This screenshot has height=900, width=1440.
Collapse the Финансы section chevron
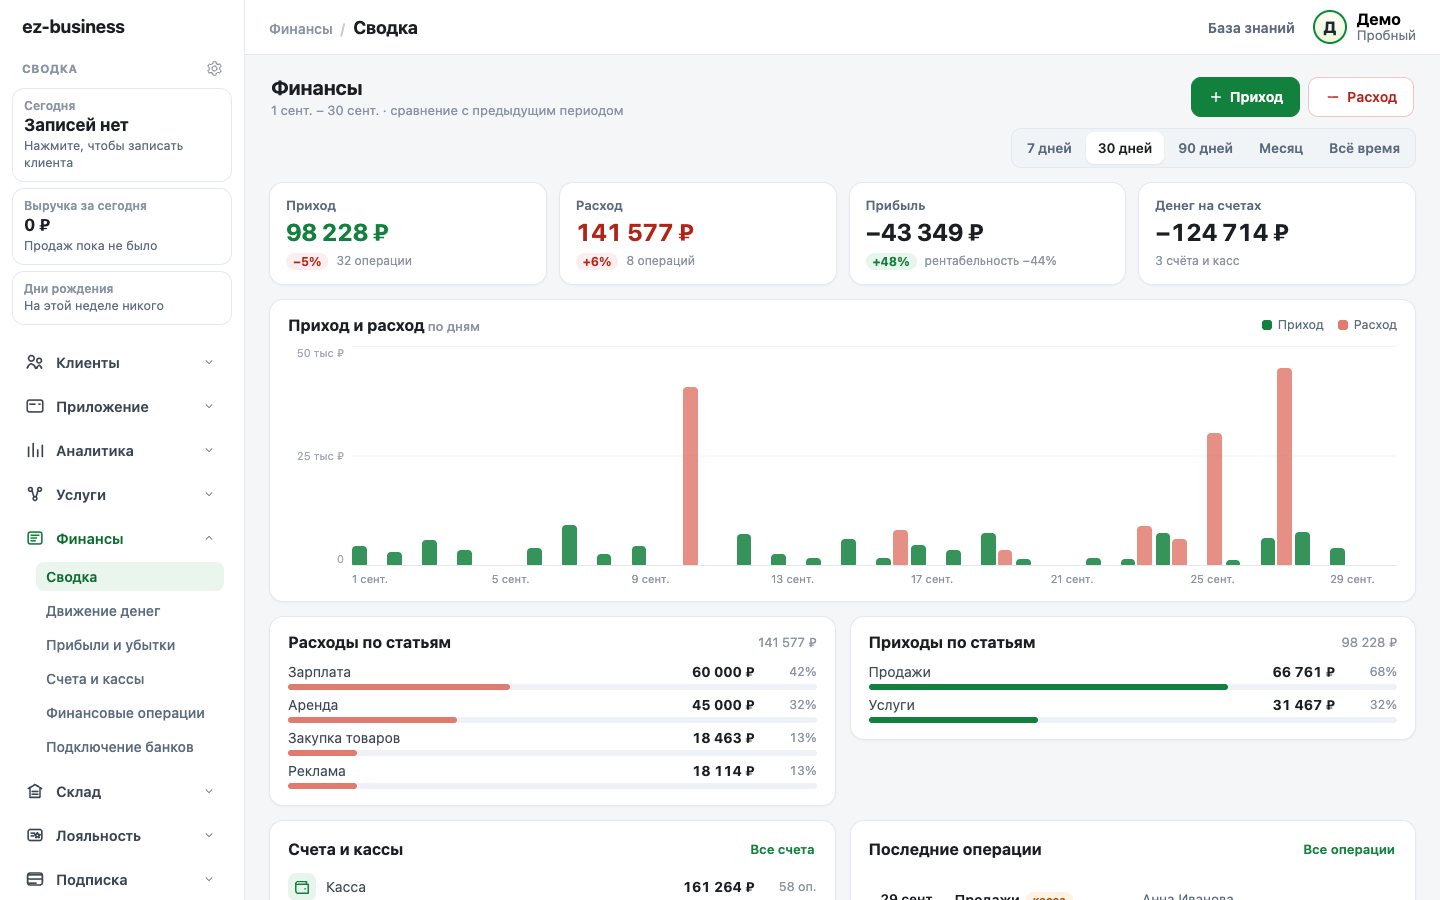pos(209,538)
